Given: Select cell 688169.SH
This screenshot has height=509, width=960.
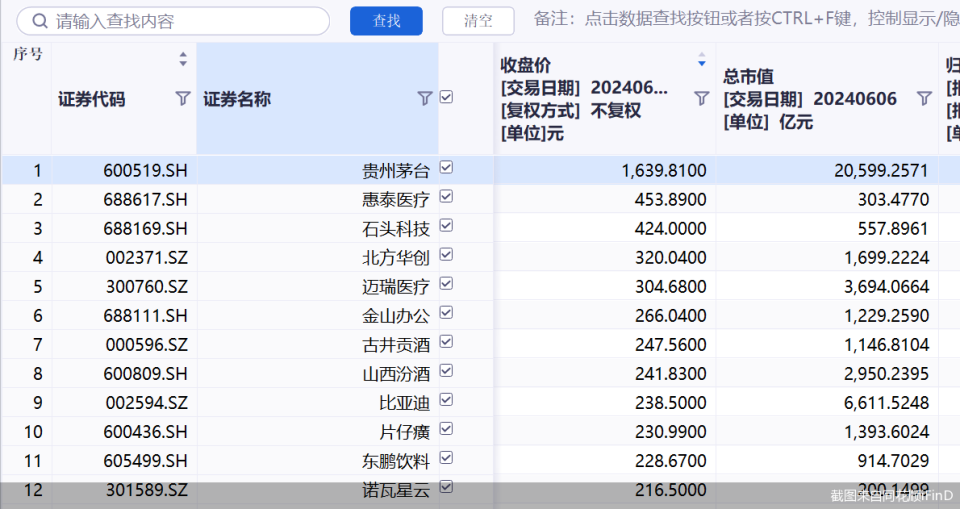Looking at the screenshot, I should 124,228.
